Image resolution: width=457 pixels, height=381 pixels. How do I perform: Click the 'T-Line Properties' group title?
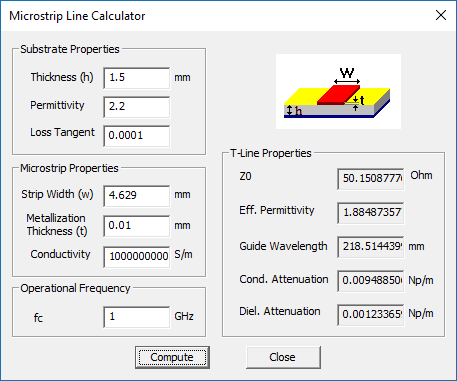(271, 153)
